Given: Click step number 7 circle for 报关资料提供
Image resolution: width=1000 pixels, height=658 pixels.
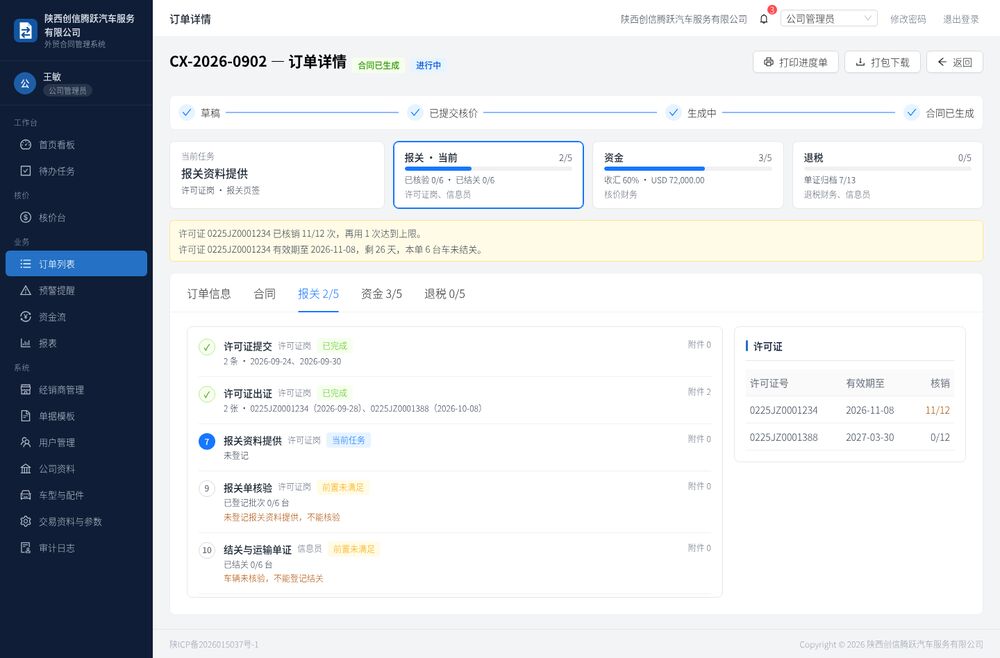Looking at the screenshot, I should pos(207,441).
